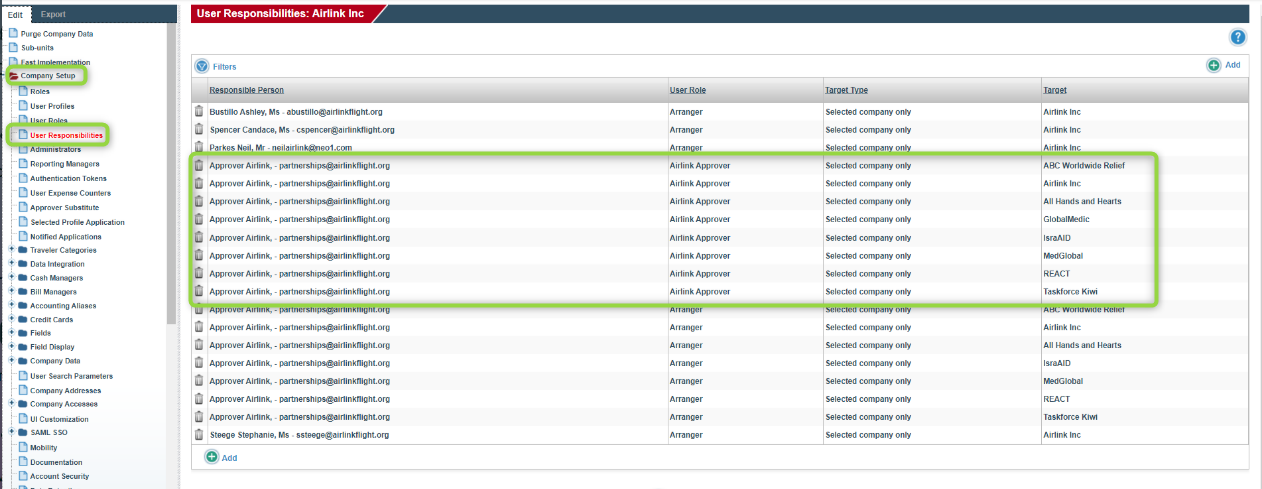Viewport: 1262px width, 489px height.
Task: Expand the SAML SSO folder
Action: (11, 433)
